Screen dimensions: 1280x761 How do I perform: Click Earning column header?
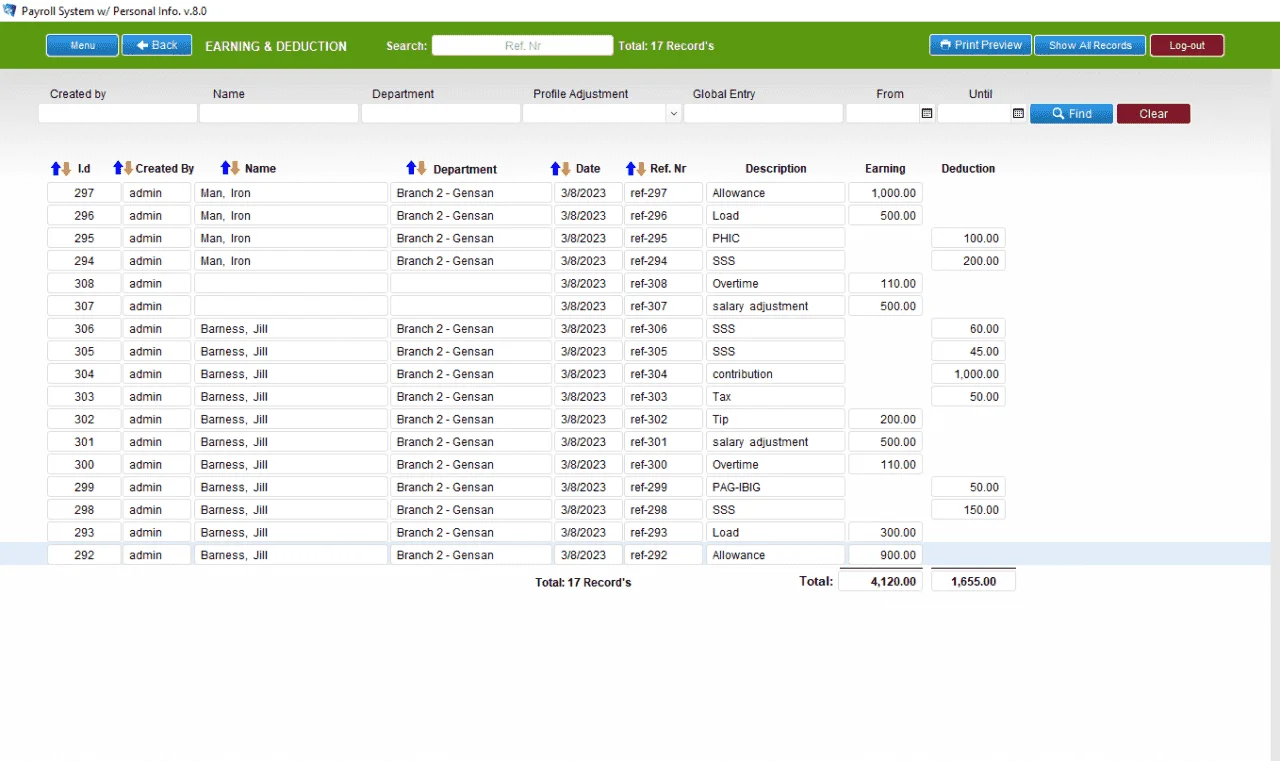(885, 169)
